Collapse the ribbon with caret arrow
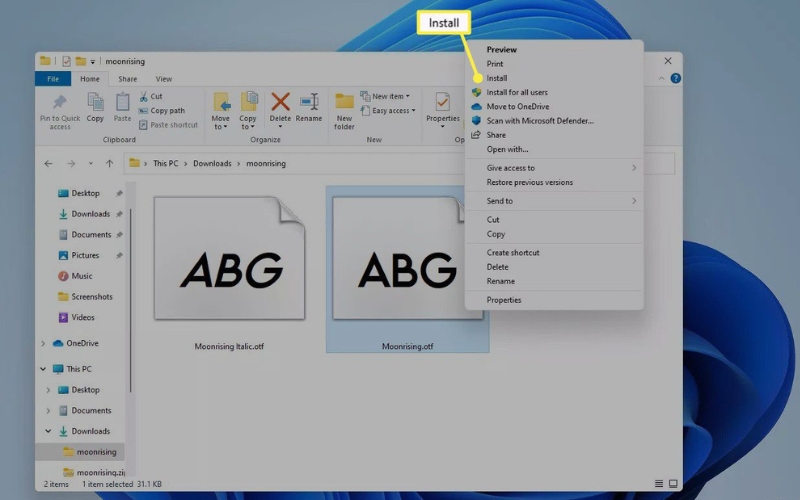Viewport: 800px width, 500px height. [662, 78]
